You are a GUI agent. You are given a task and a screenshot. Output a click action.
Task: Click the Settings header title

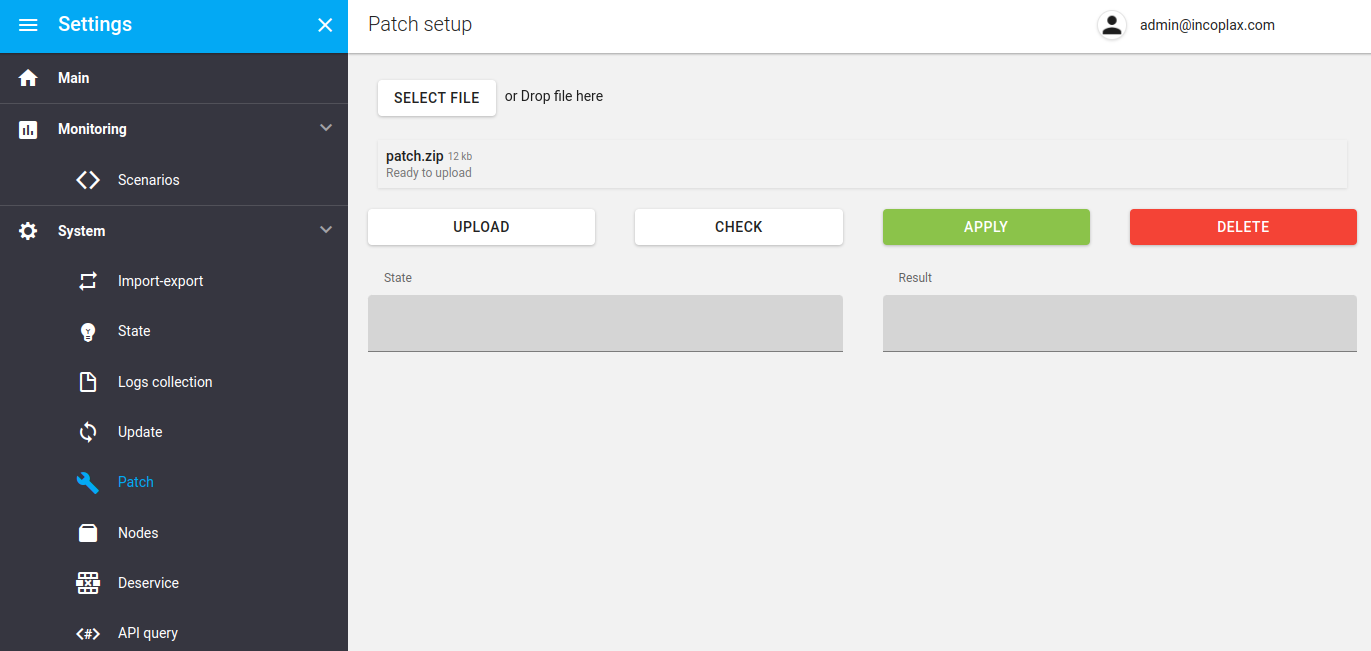pos(95,24)
